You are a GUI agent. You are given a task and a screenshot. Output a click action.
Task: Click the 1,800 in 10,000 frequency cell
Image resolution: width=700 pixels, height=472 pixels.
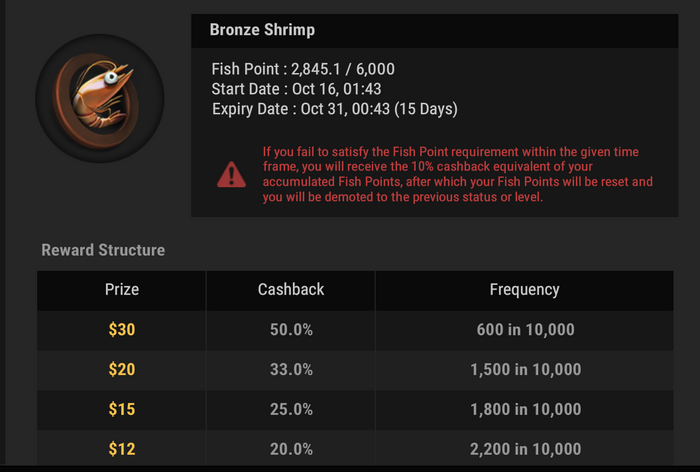point(525,409)
